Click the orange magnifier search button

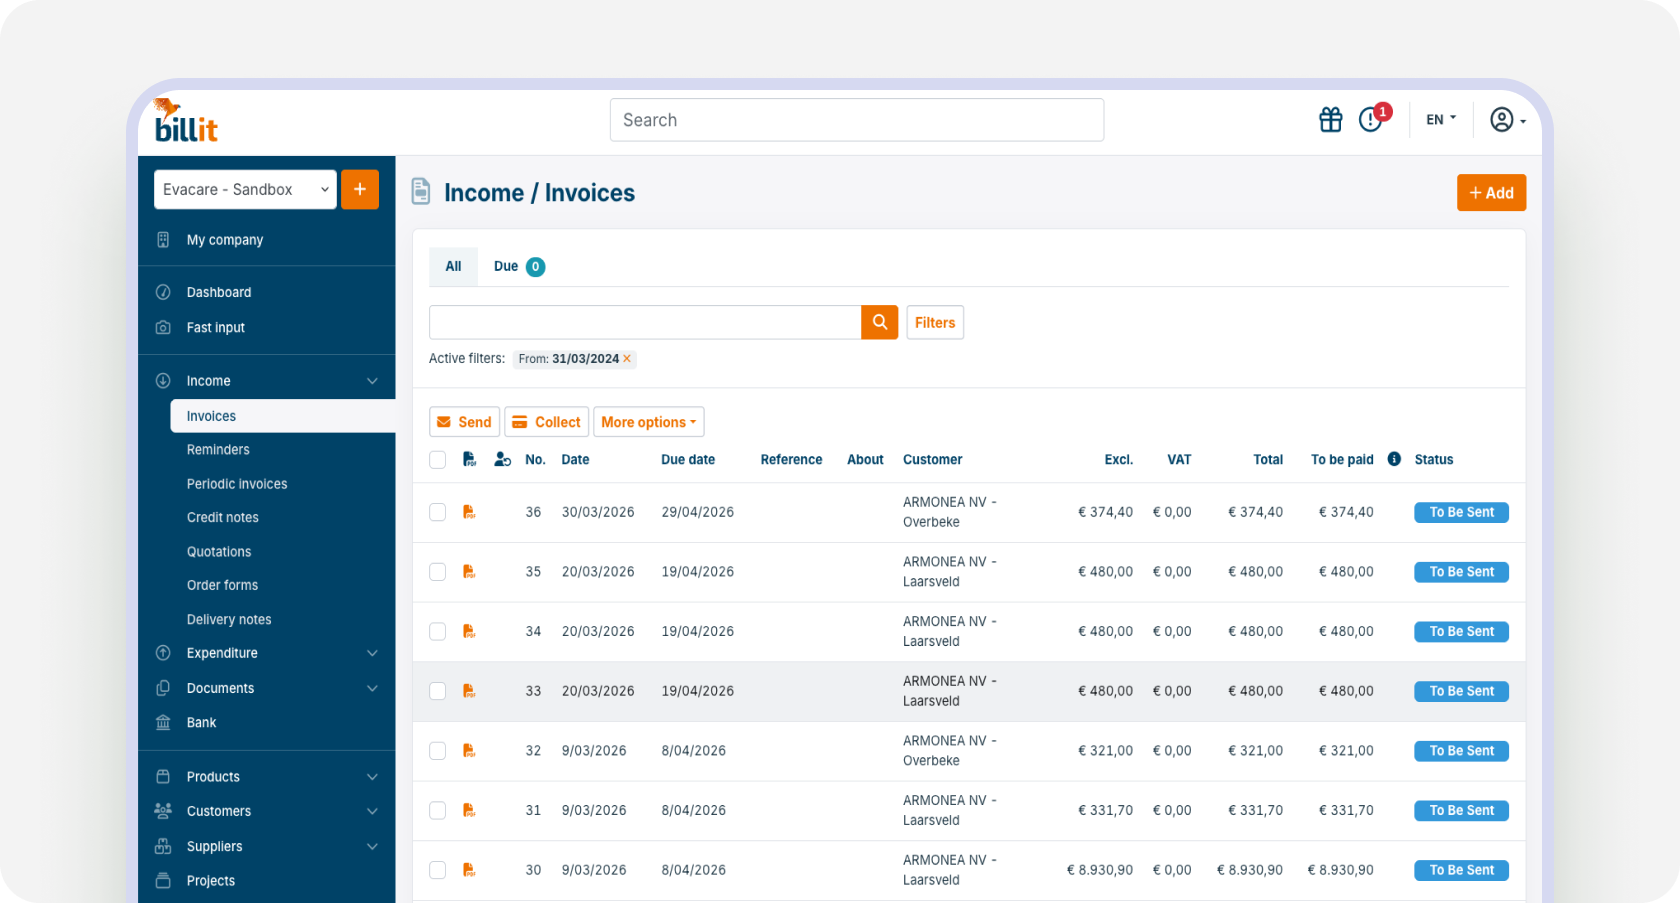tap(880, 322)
